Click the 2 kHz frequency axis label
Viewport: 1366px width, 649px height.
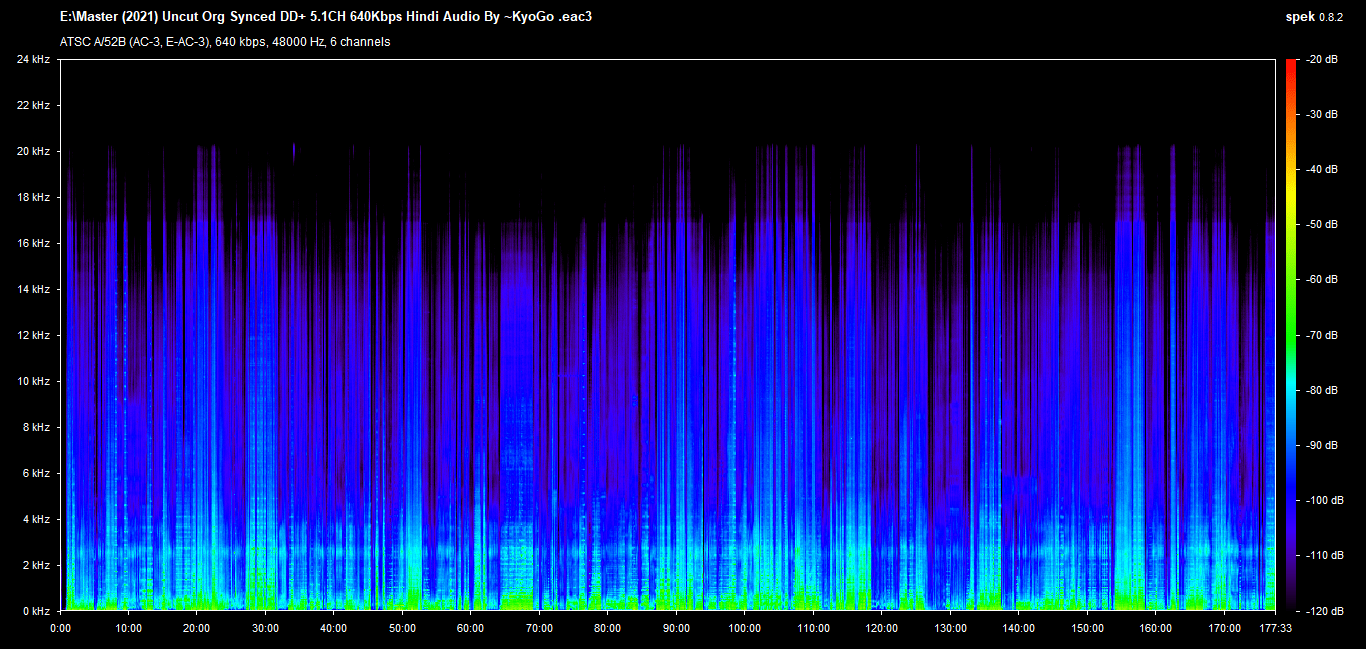(x=36, y=566)
